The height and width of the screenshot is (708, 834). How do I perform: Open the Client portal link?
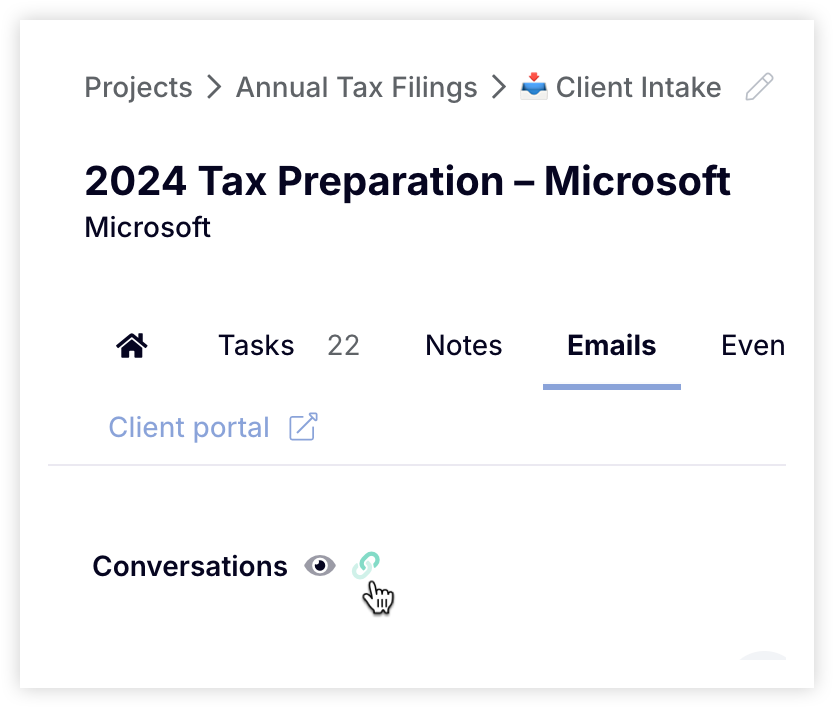[x=189, y=428]
